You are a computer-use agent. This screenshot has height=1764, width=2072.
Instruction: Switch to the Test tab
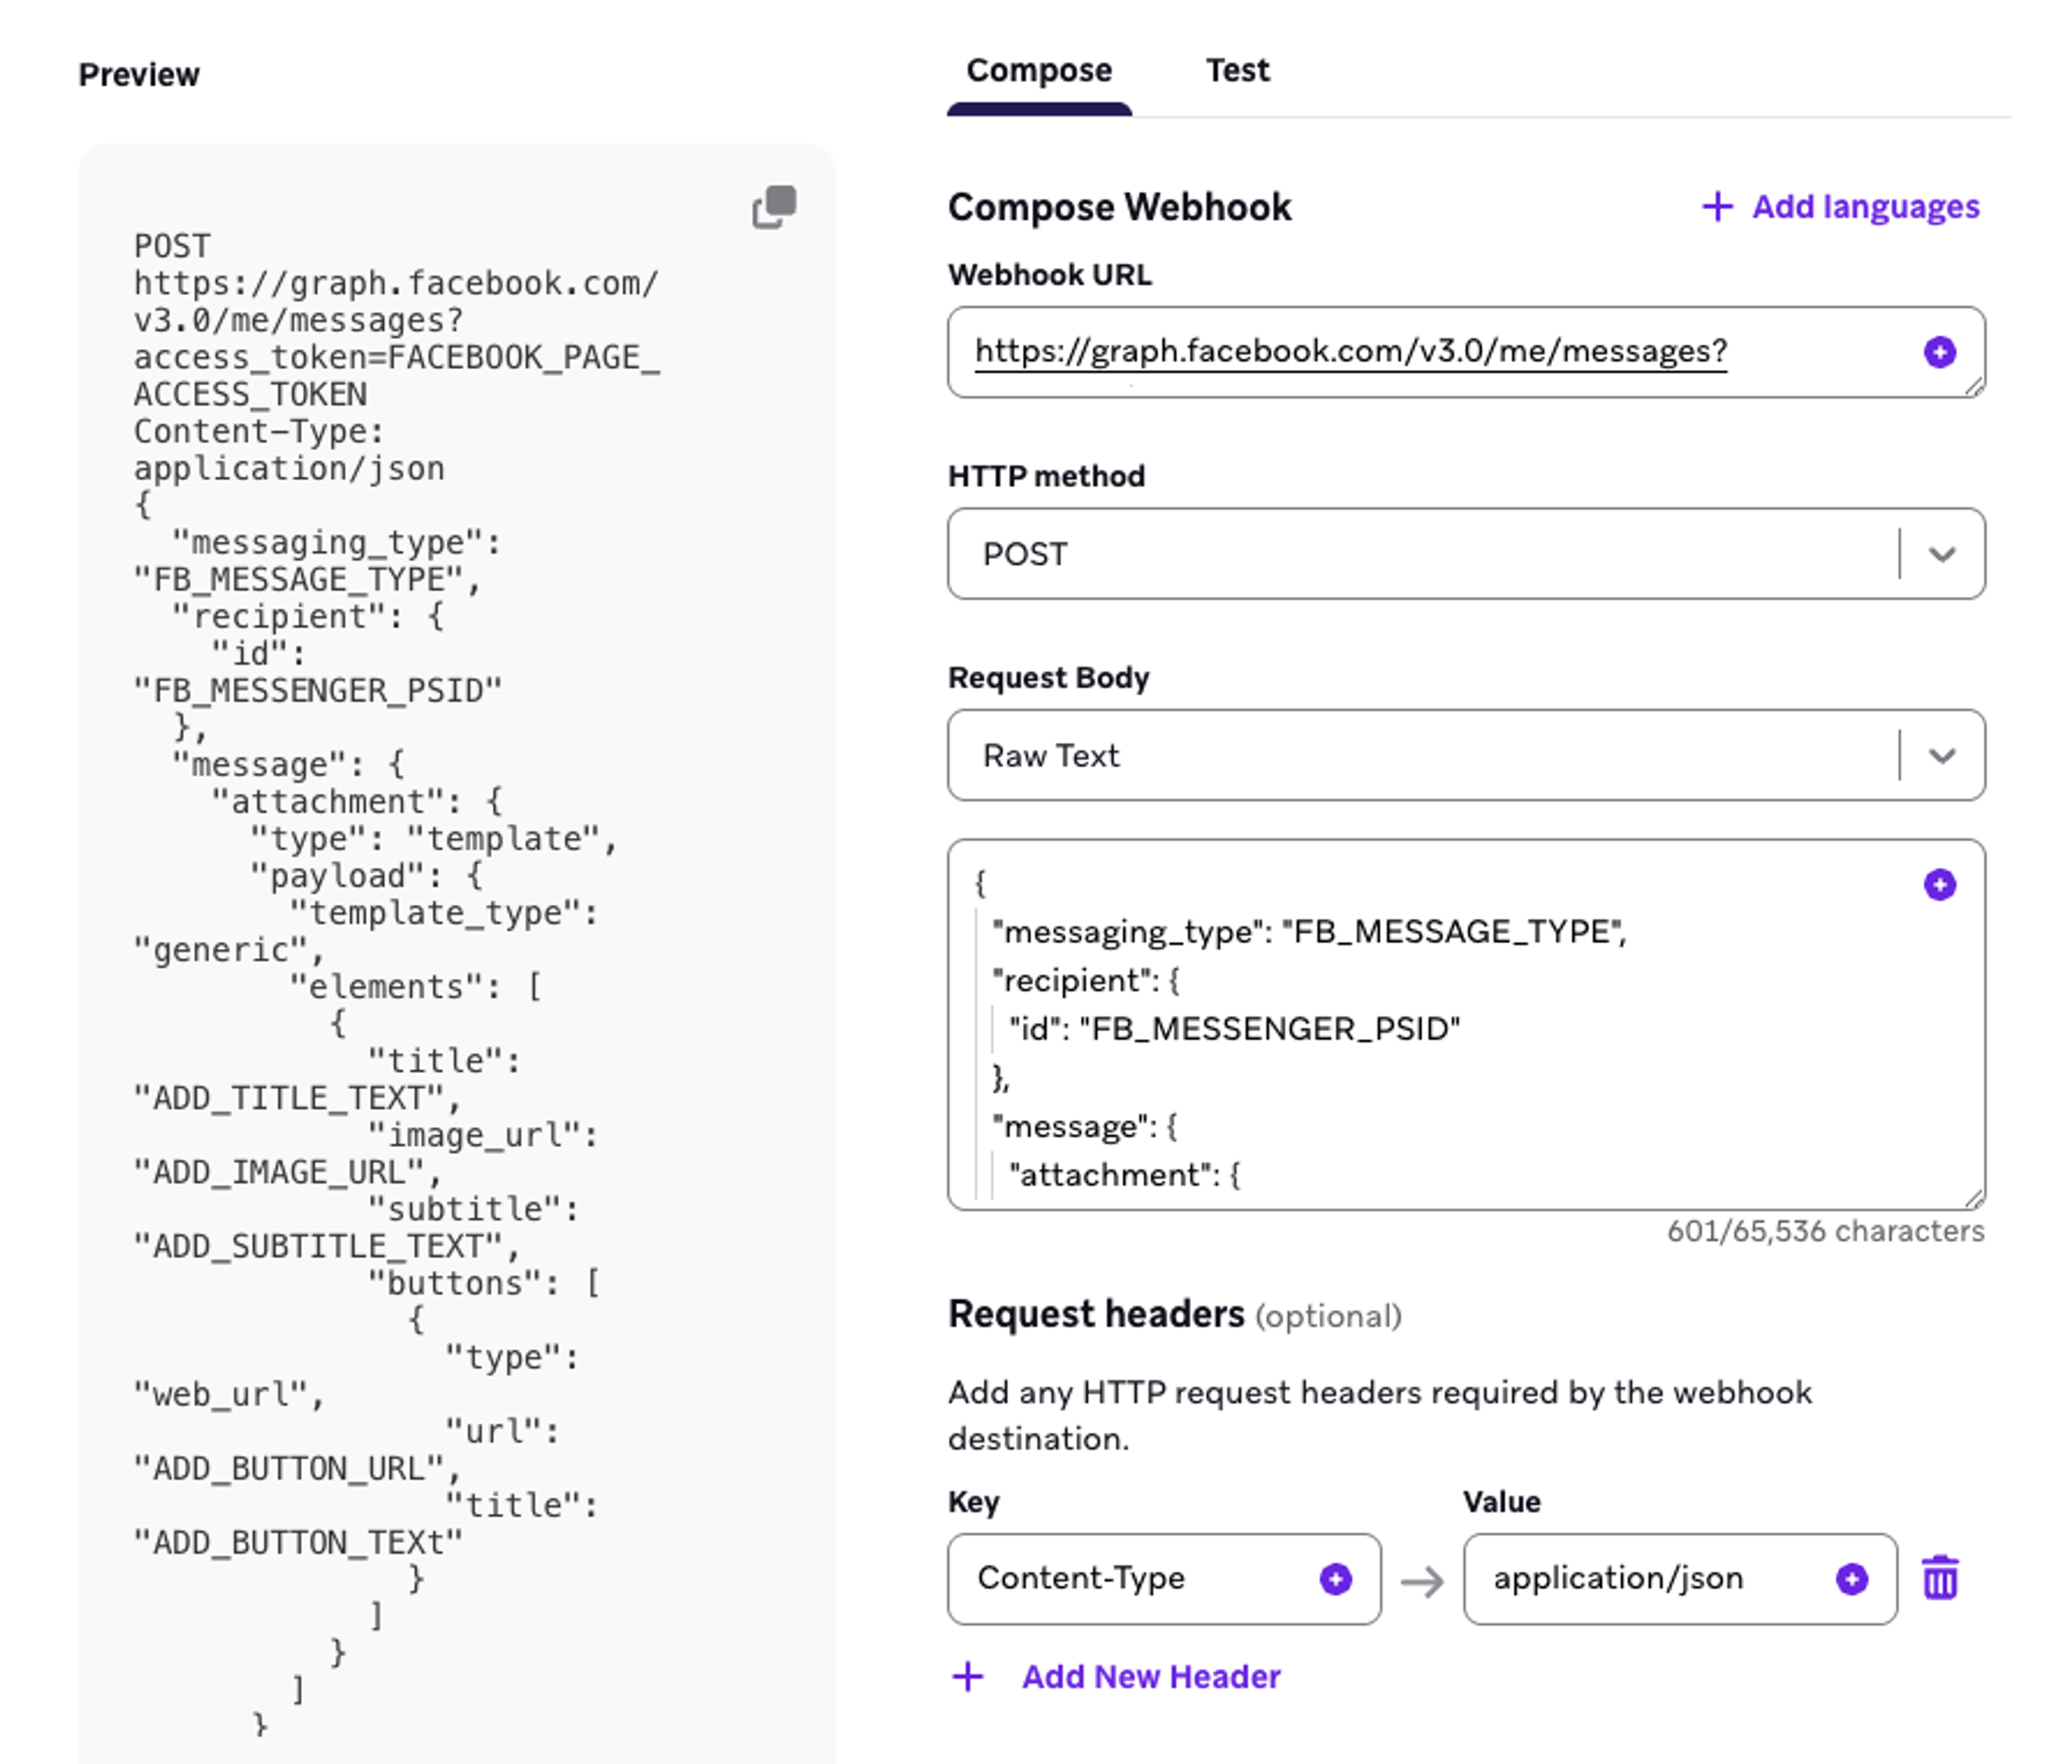[1237, 70]
